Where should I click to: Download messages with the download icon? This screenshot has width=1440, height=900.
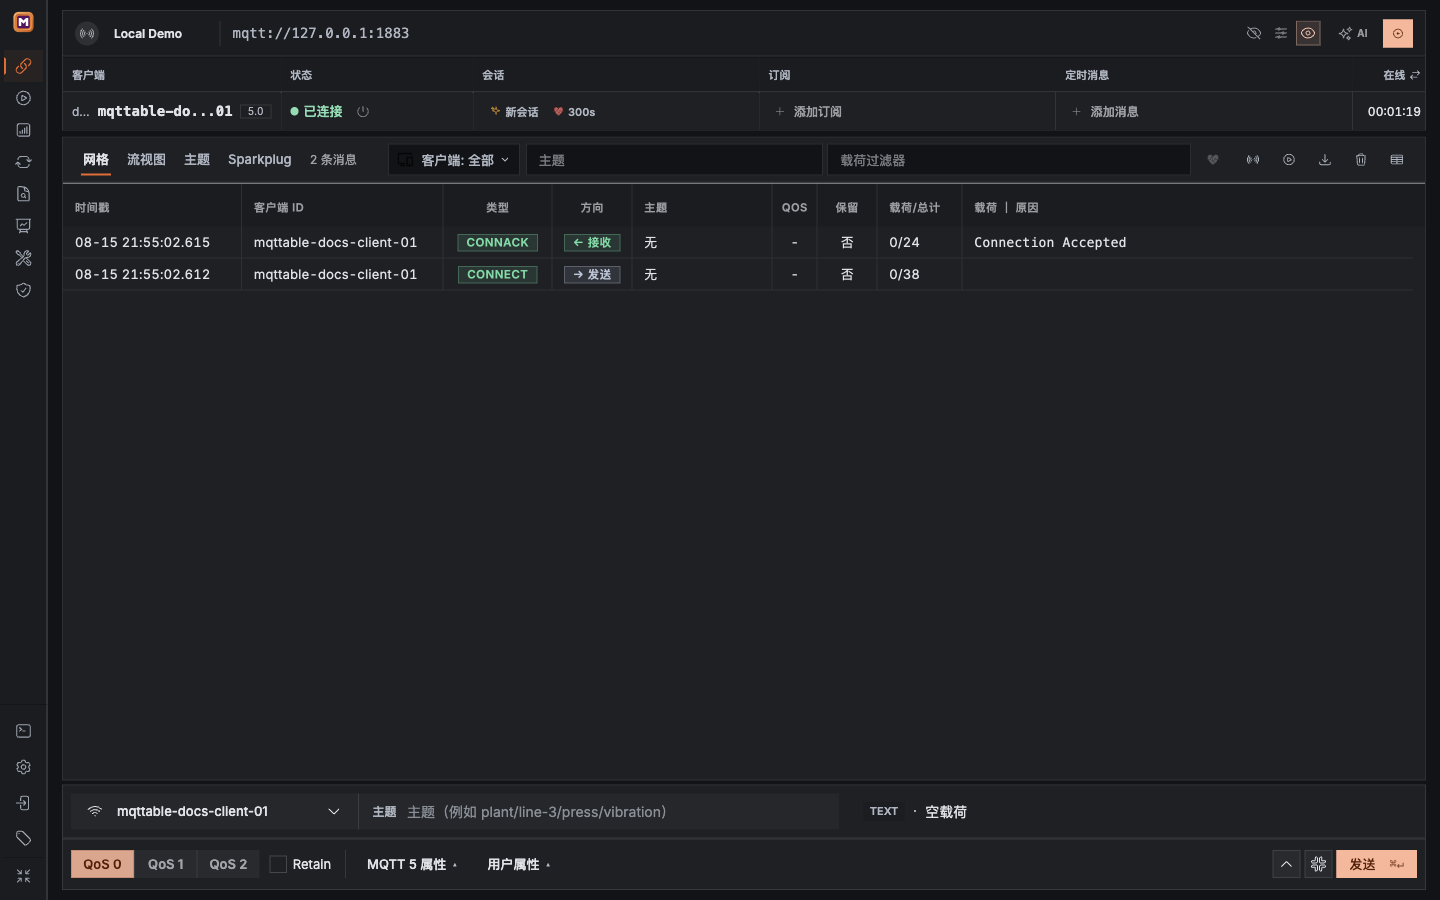click(1325, 160)
